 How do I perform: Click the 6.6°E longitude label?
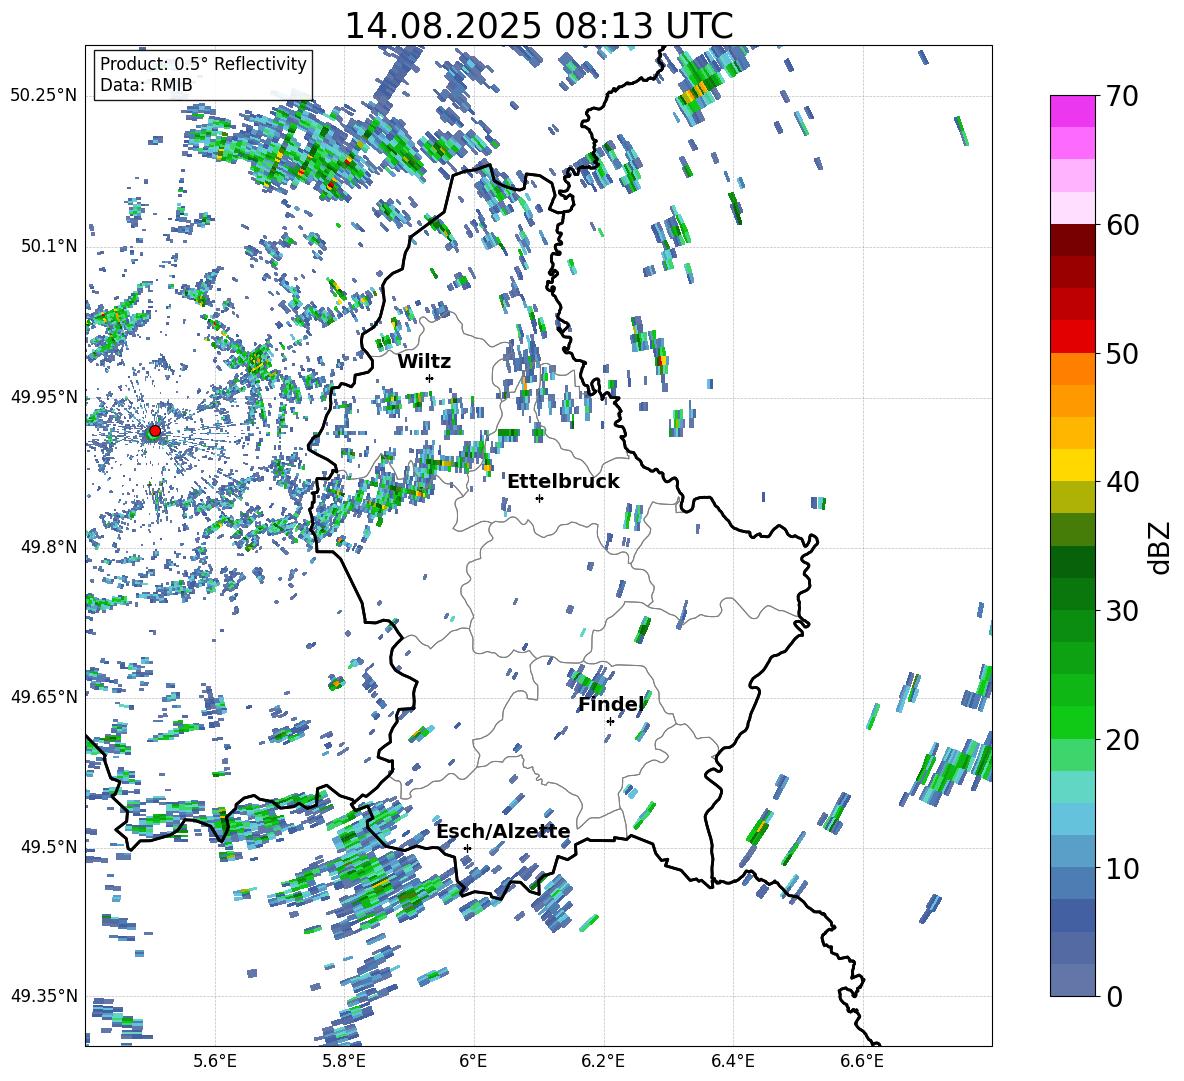tap(862, 1061)
